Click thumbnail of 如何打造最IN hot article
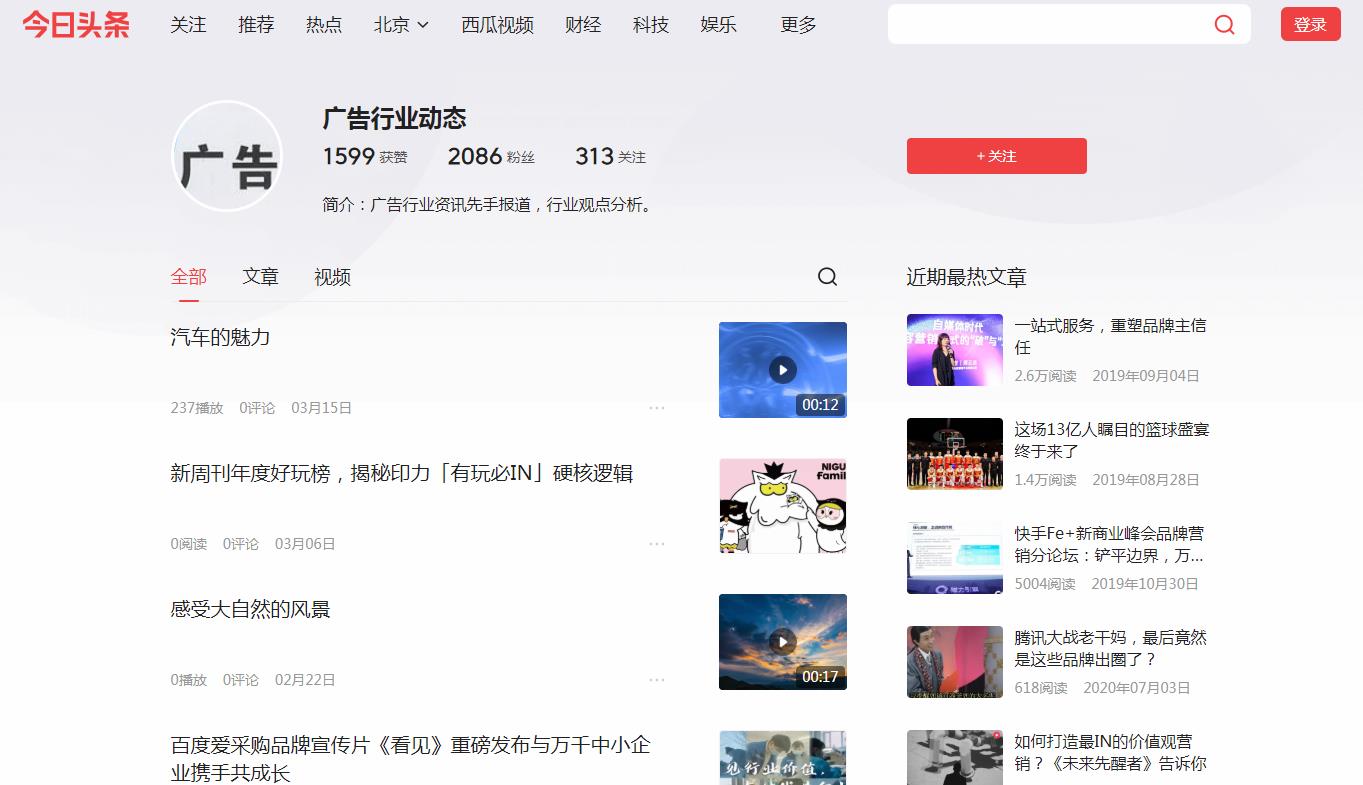1363x785 pixels. coord(955,757)
